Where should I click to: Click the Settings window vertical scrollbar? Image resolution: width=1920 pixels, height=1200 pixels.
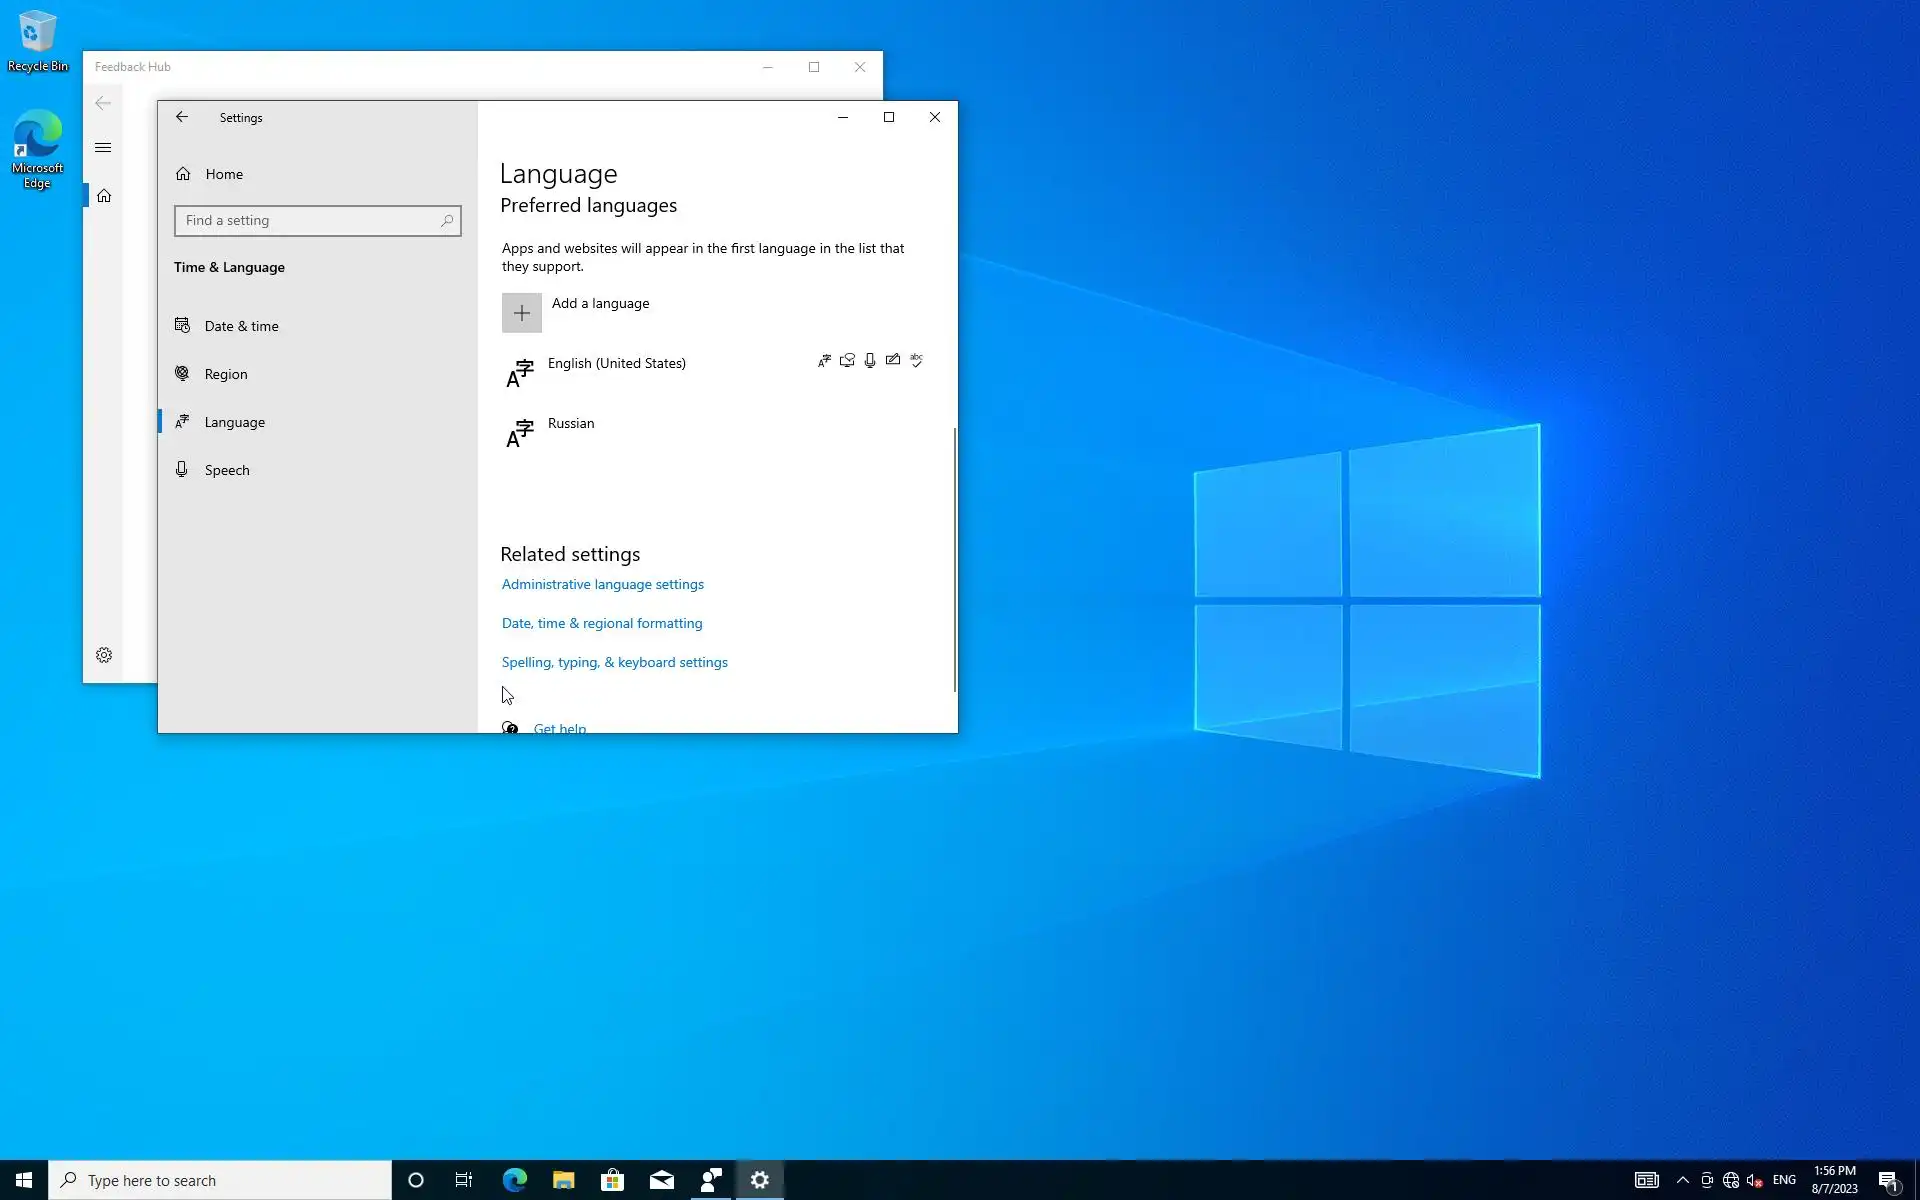pyautogui.click(x=954, y=560)
